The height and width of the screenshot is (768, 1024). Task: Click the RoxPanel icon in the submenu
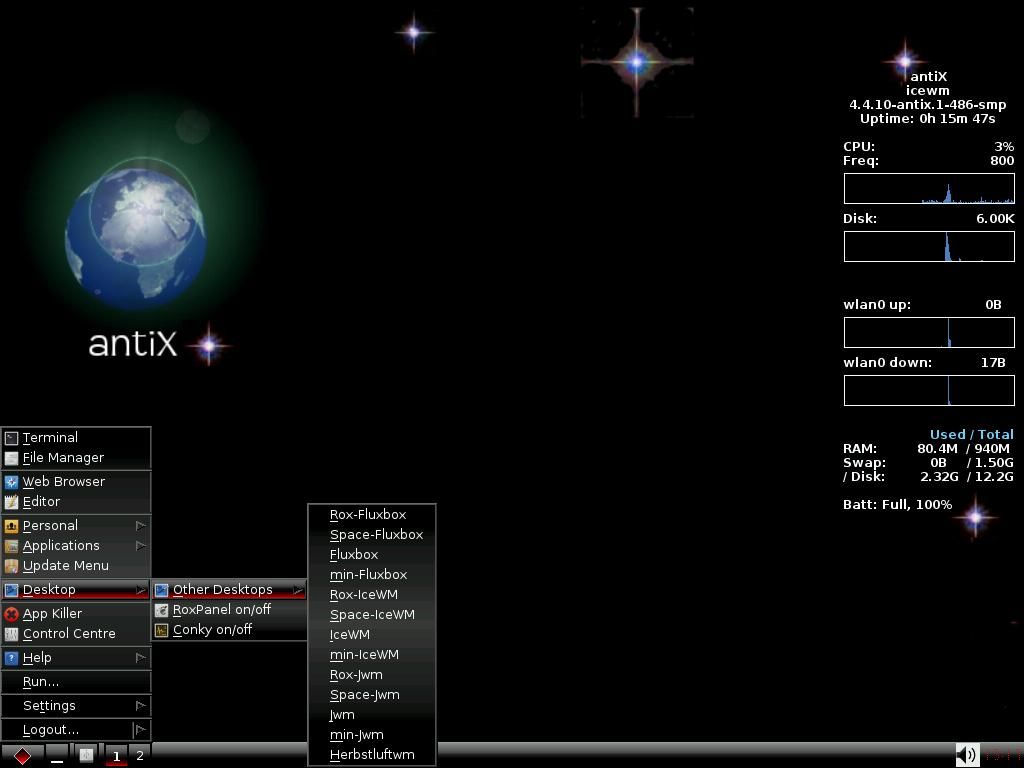(161, 610)
